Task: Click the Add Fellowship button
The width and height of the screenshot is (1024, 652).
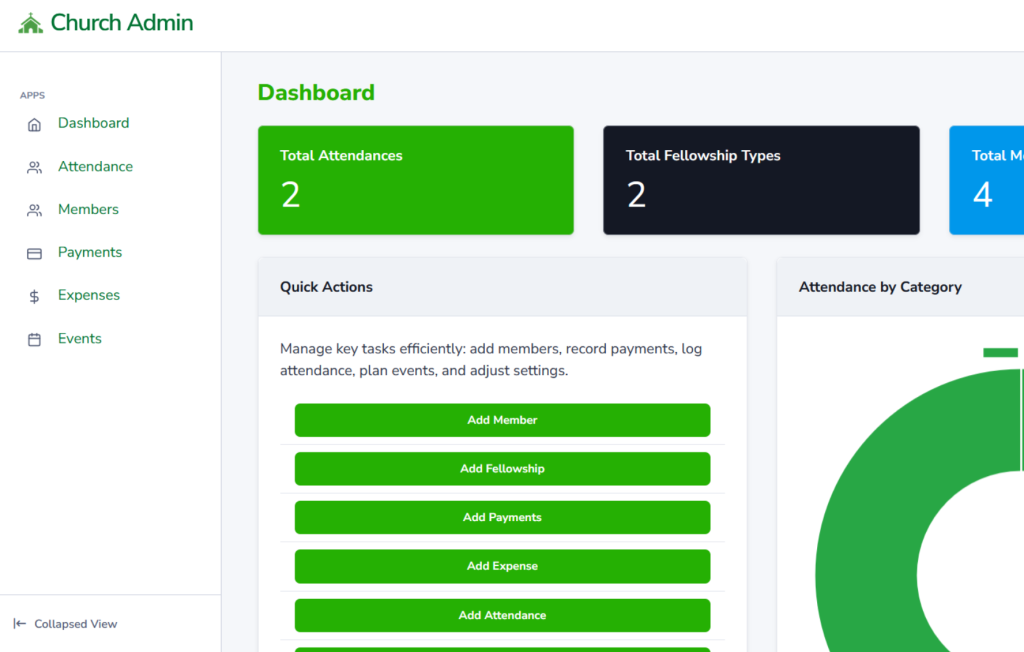Action: pyautogui.click(x=502, y=468)
